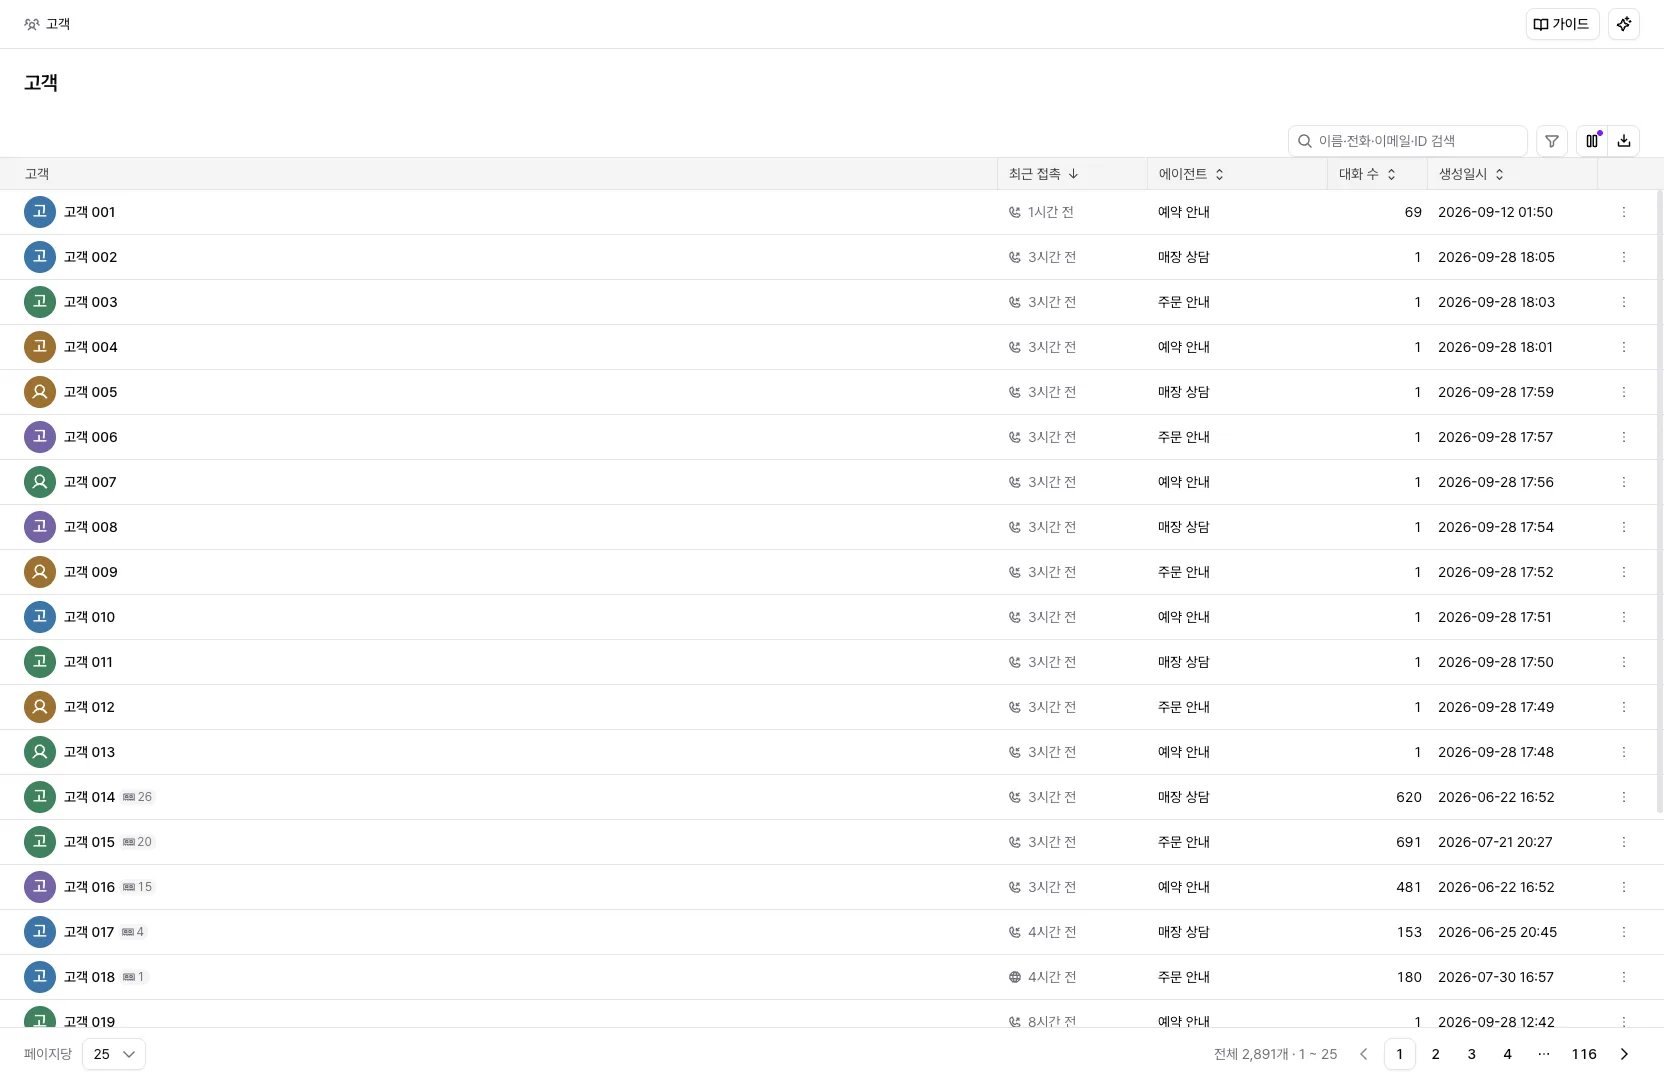Click the web globe icon on 고객 018 row
The height and width of the screenshot is (1080, 1664).
(x=1015, y=977)
